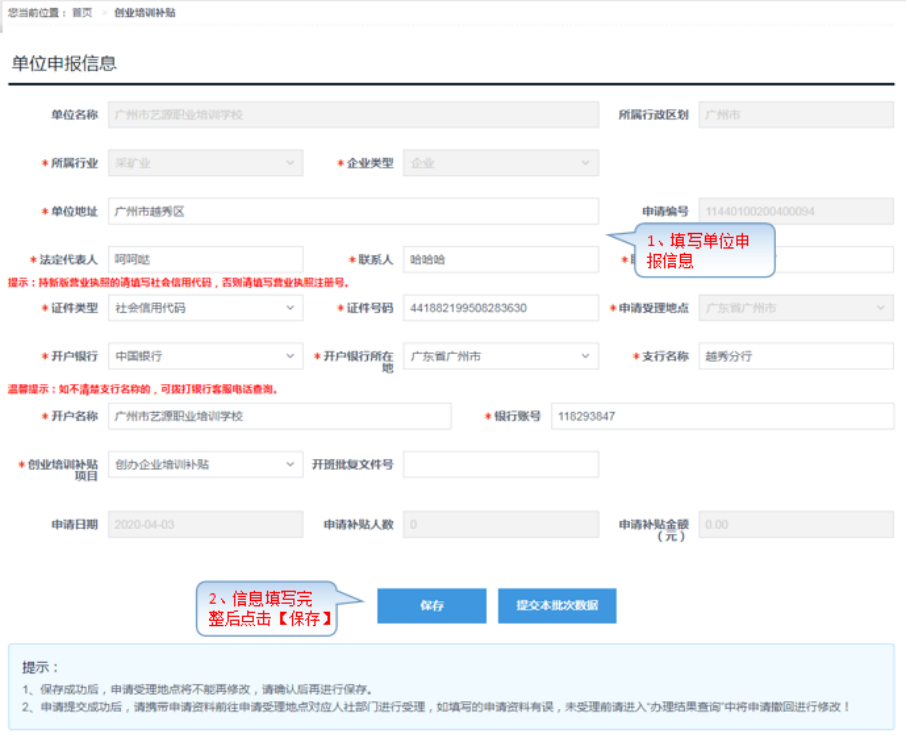The height and width of the screenshot is (738, 907).
Task: Click the 单位地址 input field
Action: tap(353, 211)
